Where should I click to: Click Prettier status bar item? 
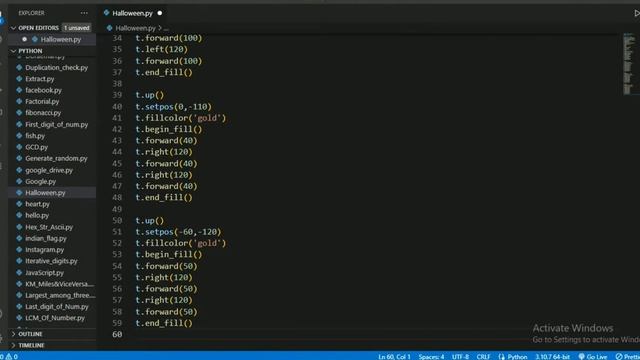point(628,356)
